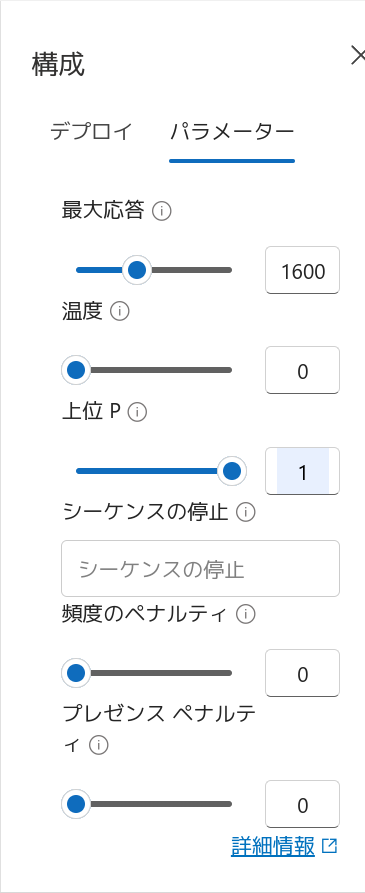Click the シーケンスの停止 text field
This screenshot has width=365, height=893.
coord(200,568)
